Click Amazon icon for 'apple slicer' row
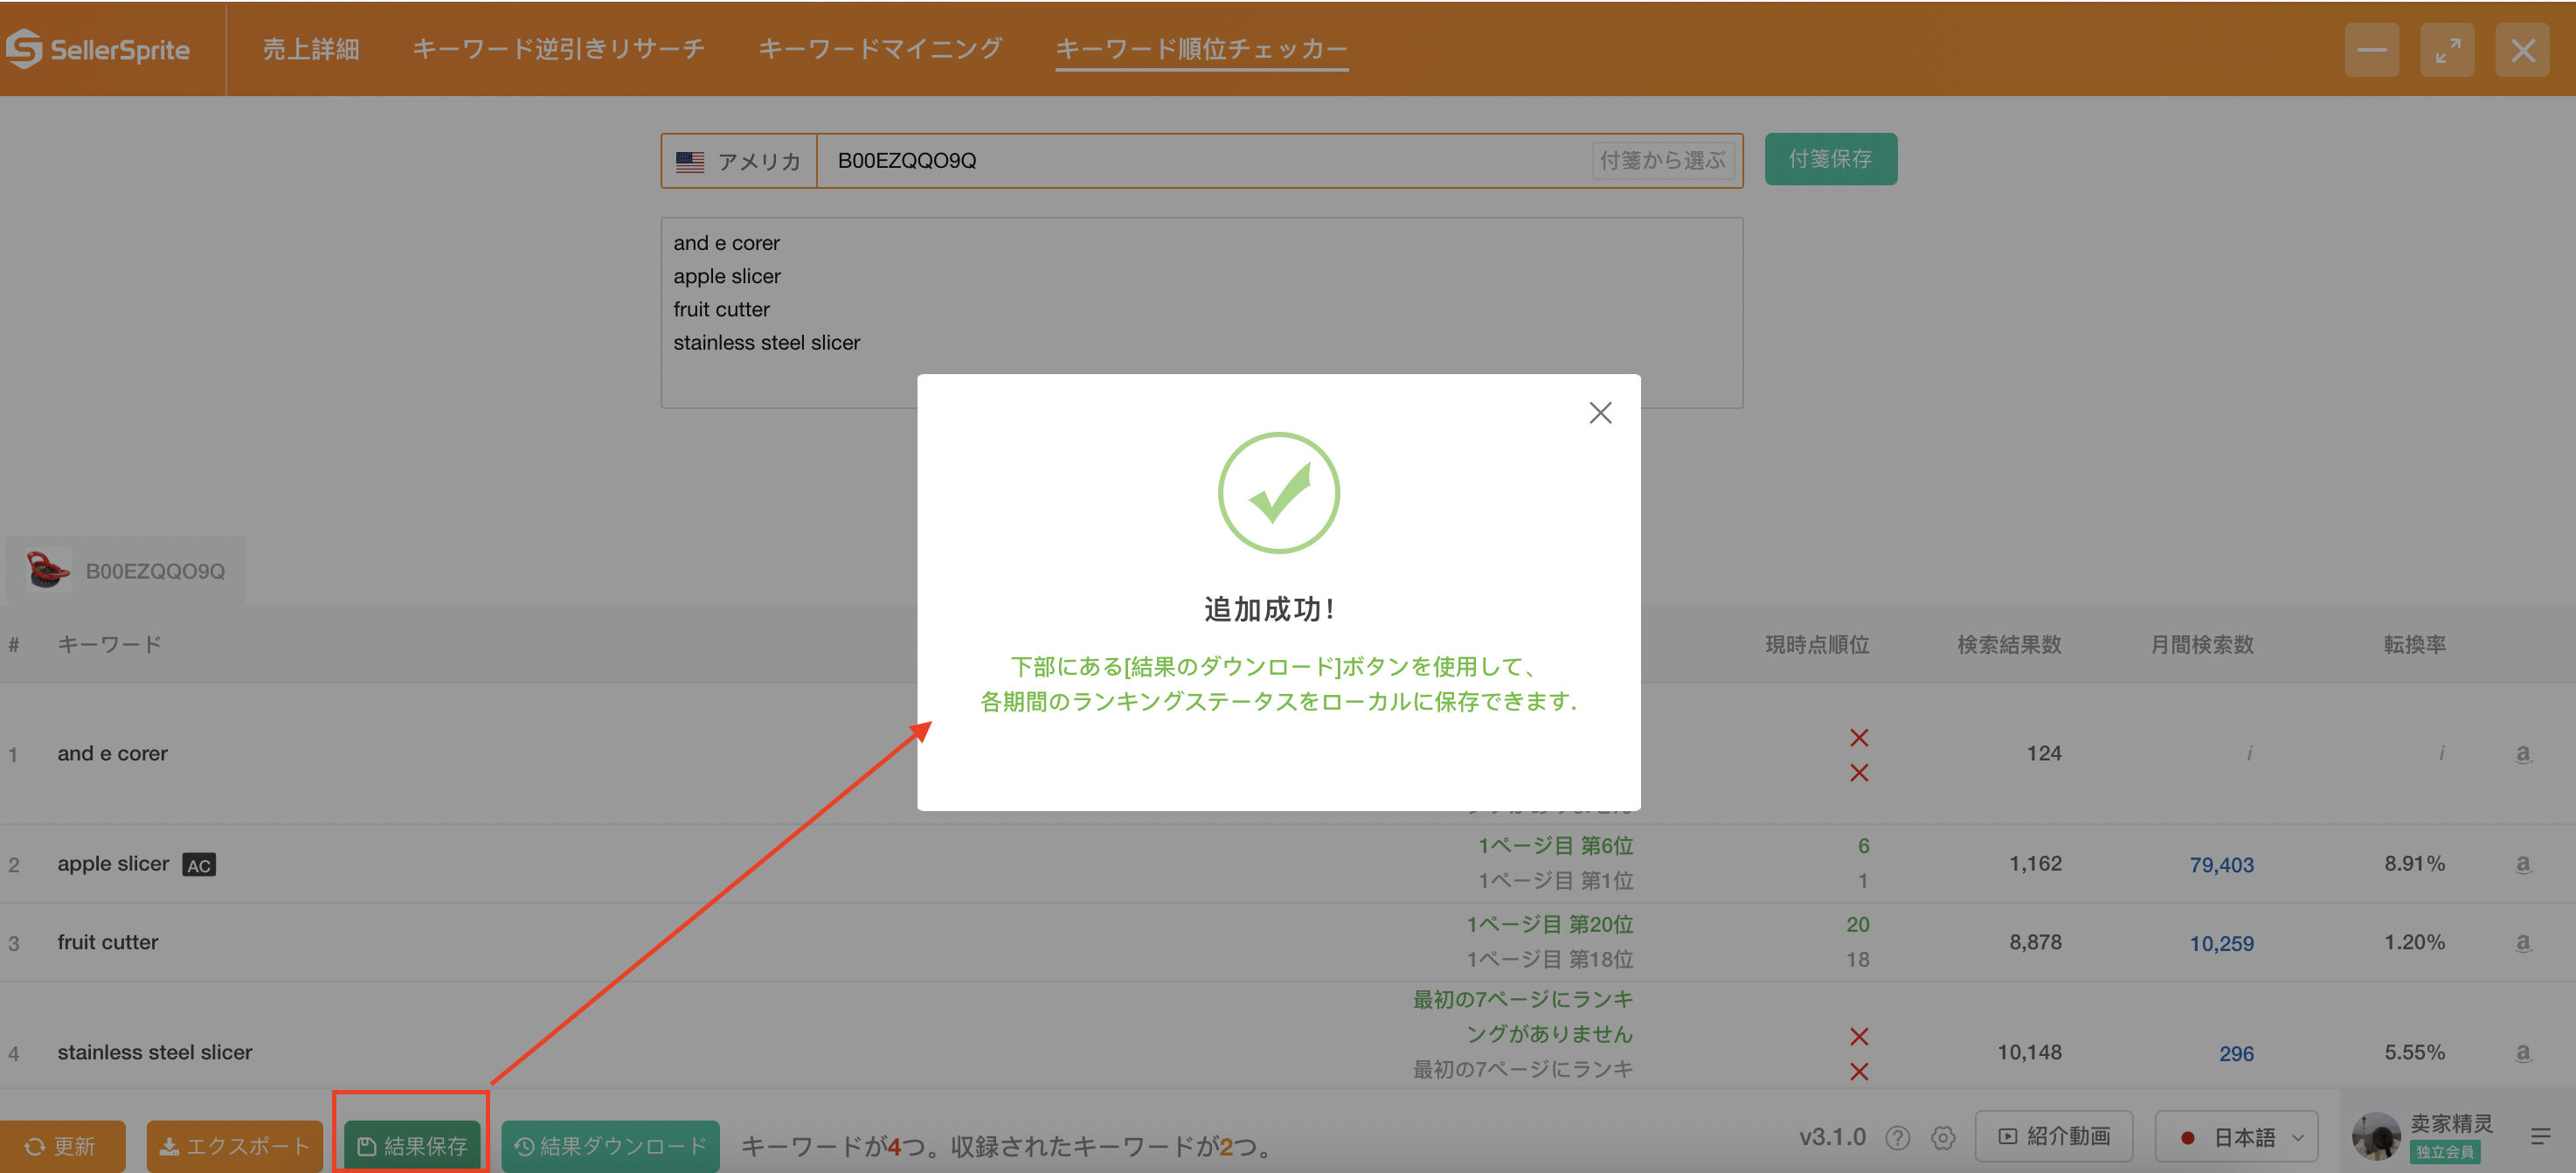Screen dimensions: 2576x1173 2523,864
